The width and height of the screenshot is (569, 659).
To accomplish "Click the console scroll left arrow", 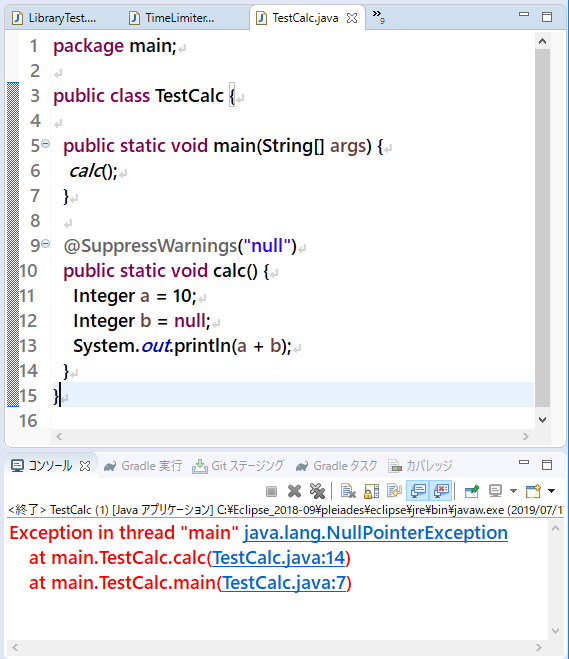I will point(15,647).
